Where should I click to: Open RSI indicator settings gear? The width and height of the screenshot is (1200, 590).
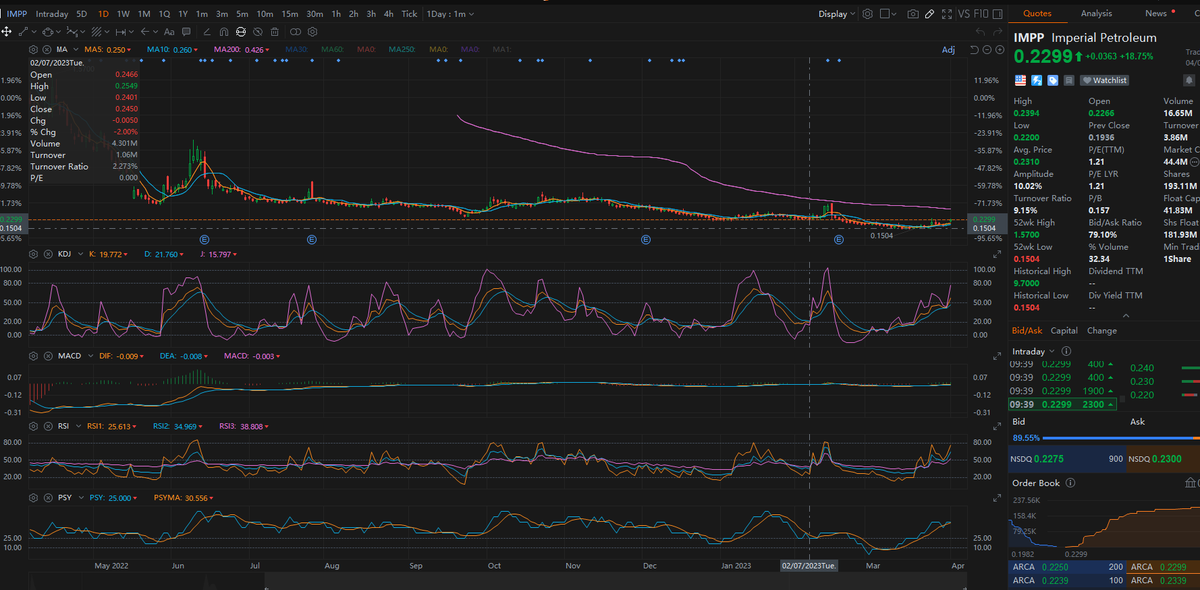click(33, 426)
